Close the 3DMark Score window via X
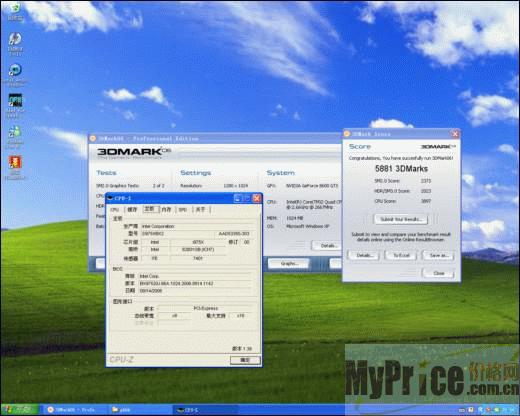This screenshot has width=520, height=416. [455, 134]
